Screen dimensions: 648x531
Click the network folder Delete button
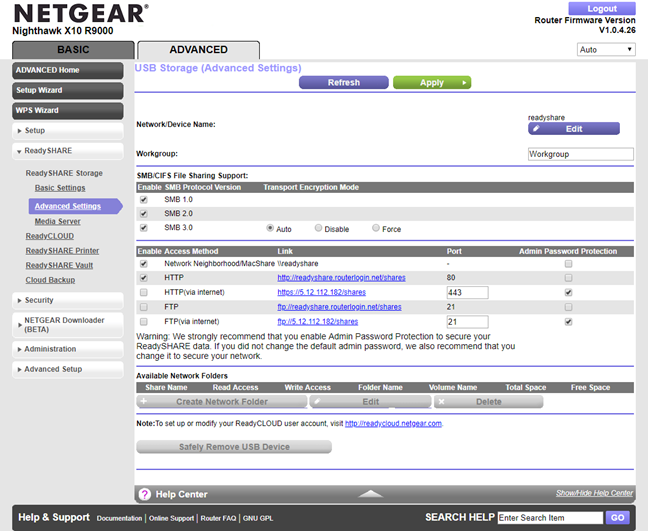[x=488, y=402]
